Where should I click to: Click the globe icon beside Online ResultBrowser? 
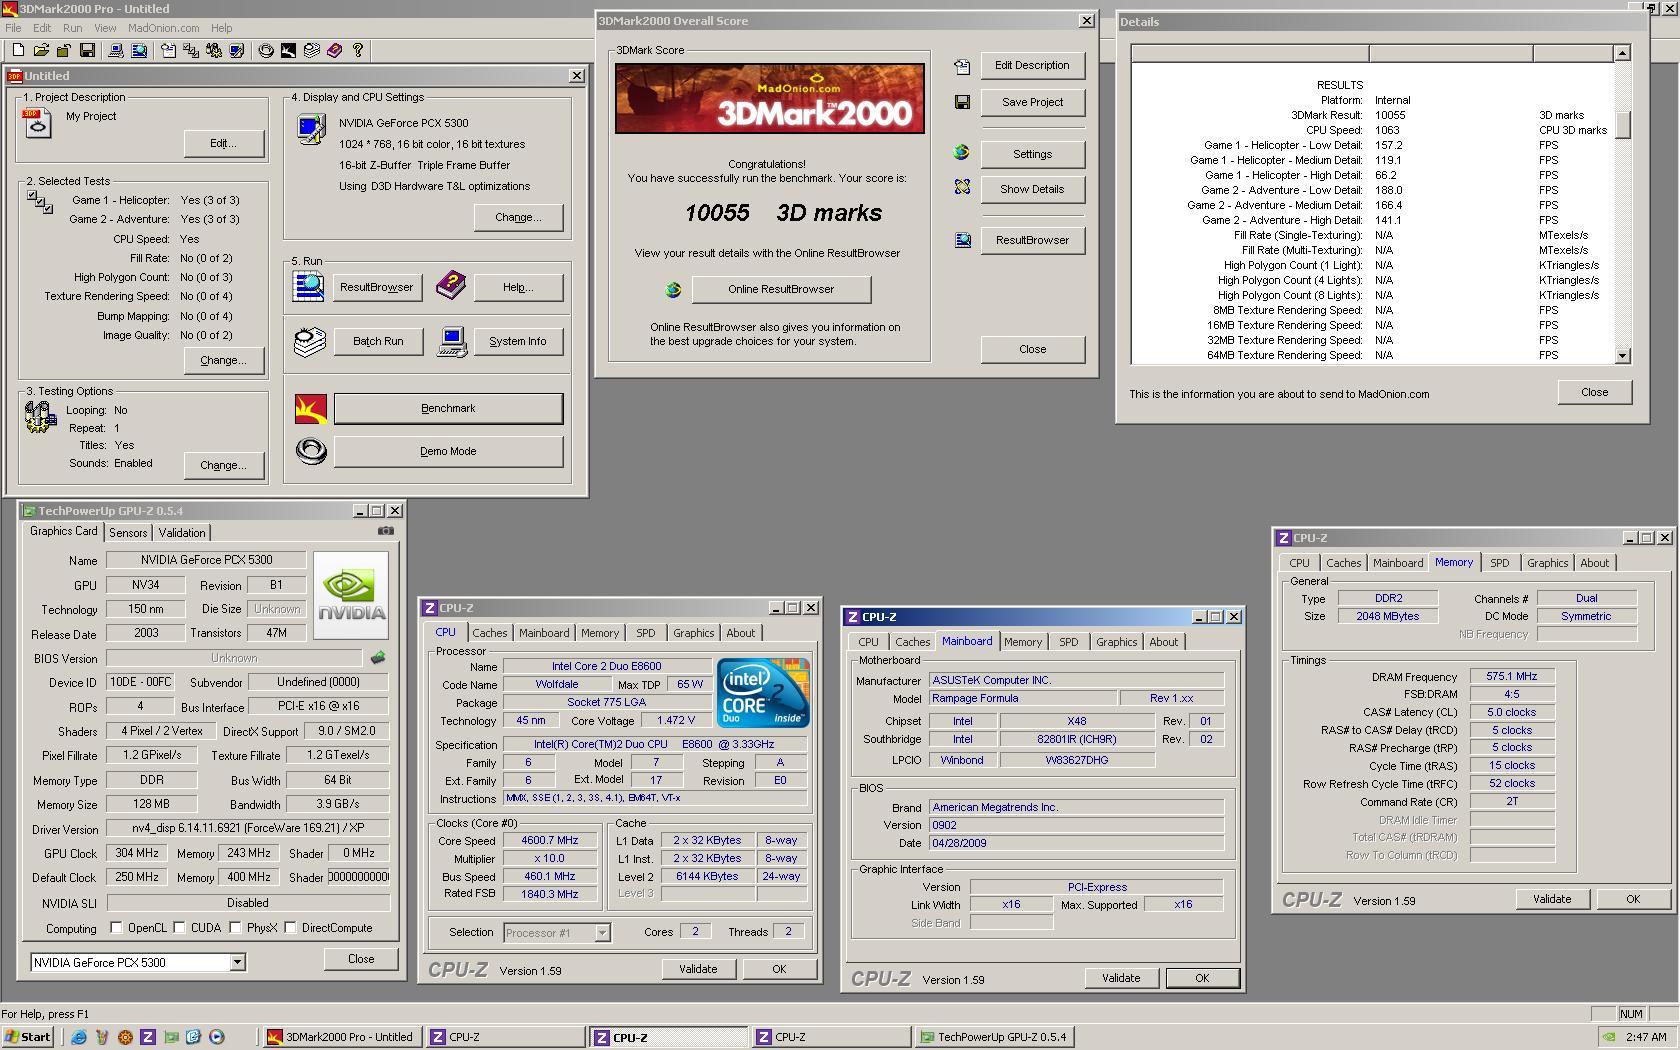(x=673, y=290)
